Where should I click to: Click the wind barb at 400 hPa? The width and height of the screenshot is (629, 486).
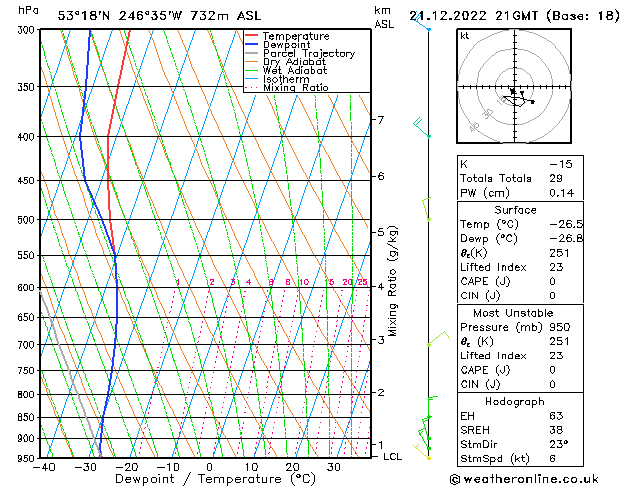421,127
